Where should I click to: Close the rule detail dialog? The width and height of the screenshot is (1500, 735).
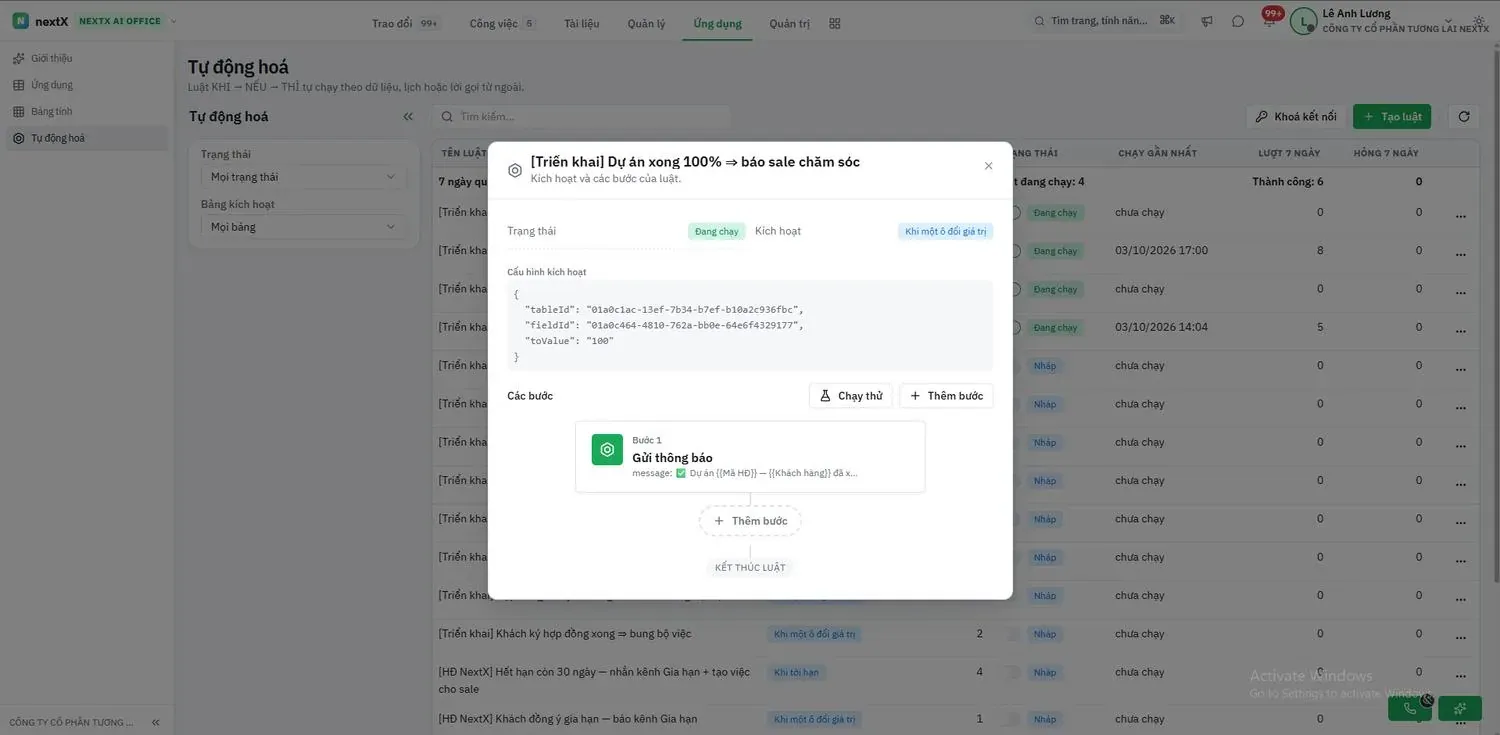[988, 166]
